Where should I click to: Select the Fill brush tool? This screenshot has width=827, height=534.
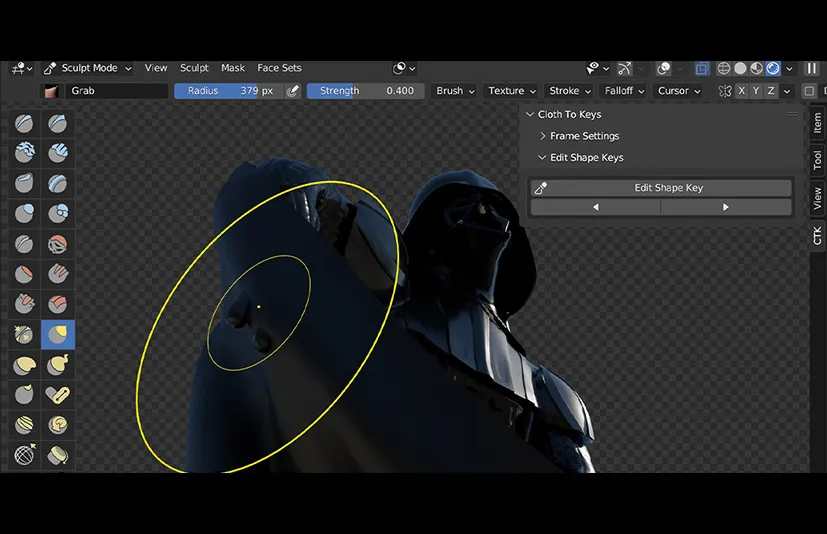57,274
